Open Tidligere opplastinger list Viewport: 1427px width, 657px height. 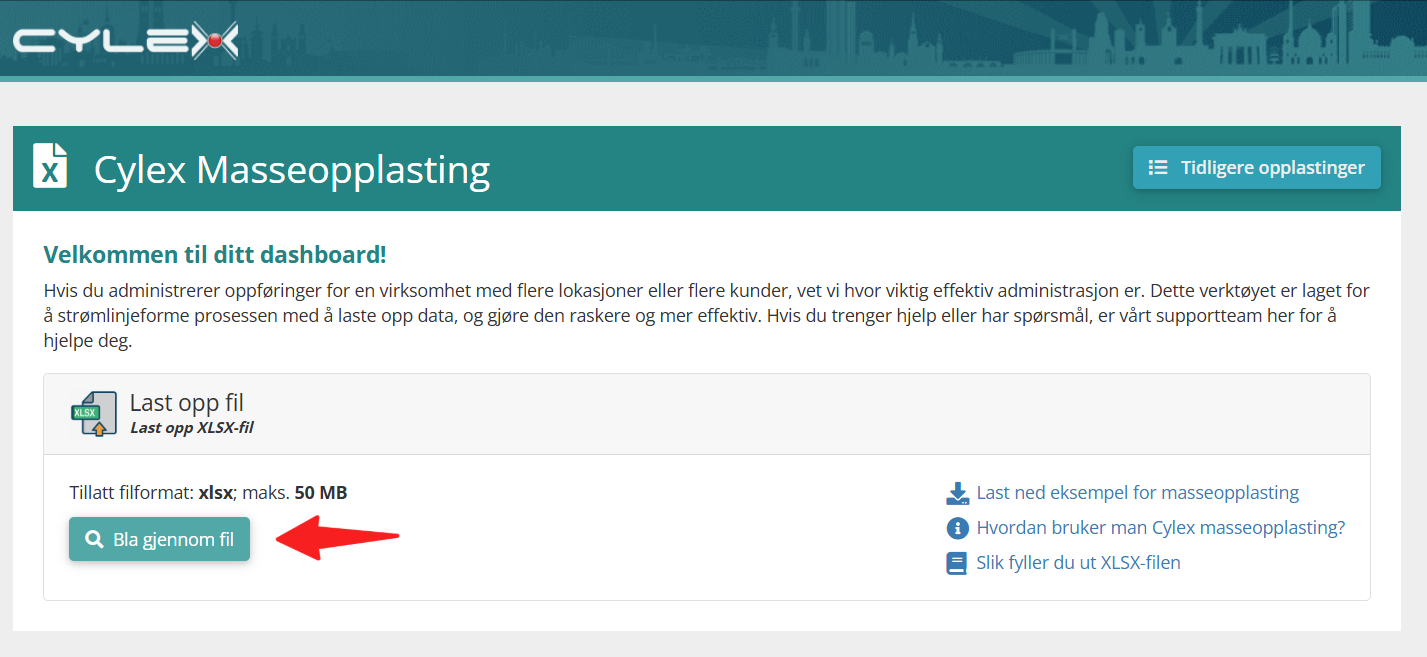pyautogui.click(x=1256, y=168)
